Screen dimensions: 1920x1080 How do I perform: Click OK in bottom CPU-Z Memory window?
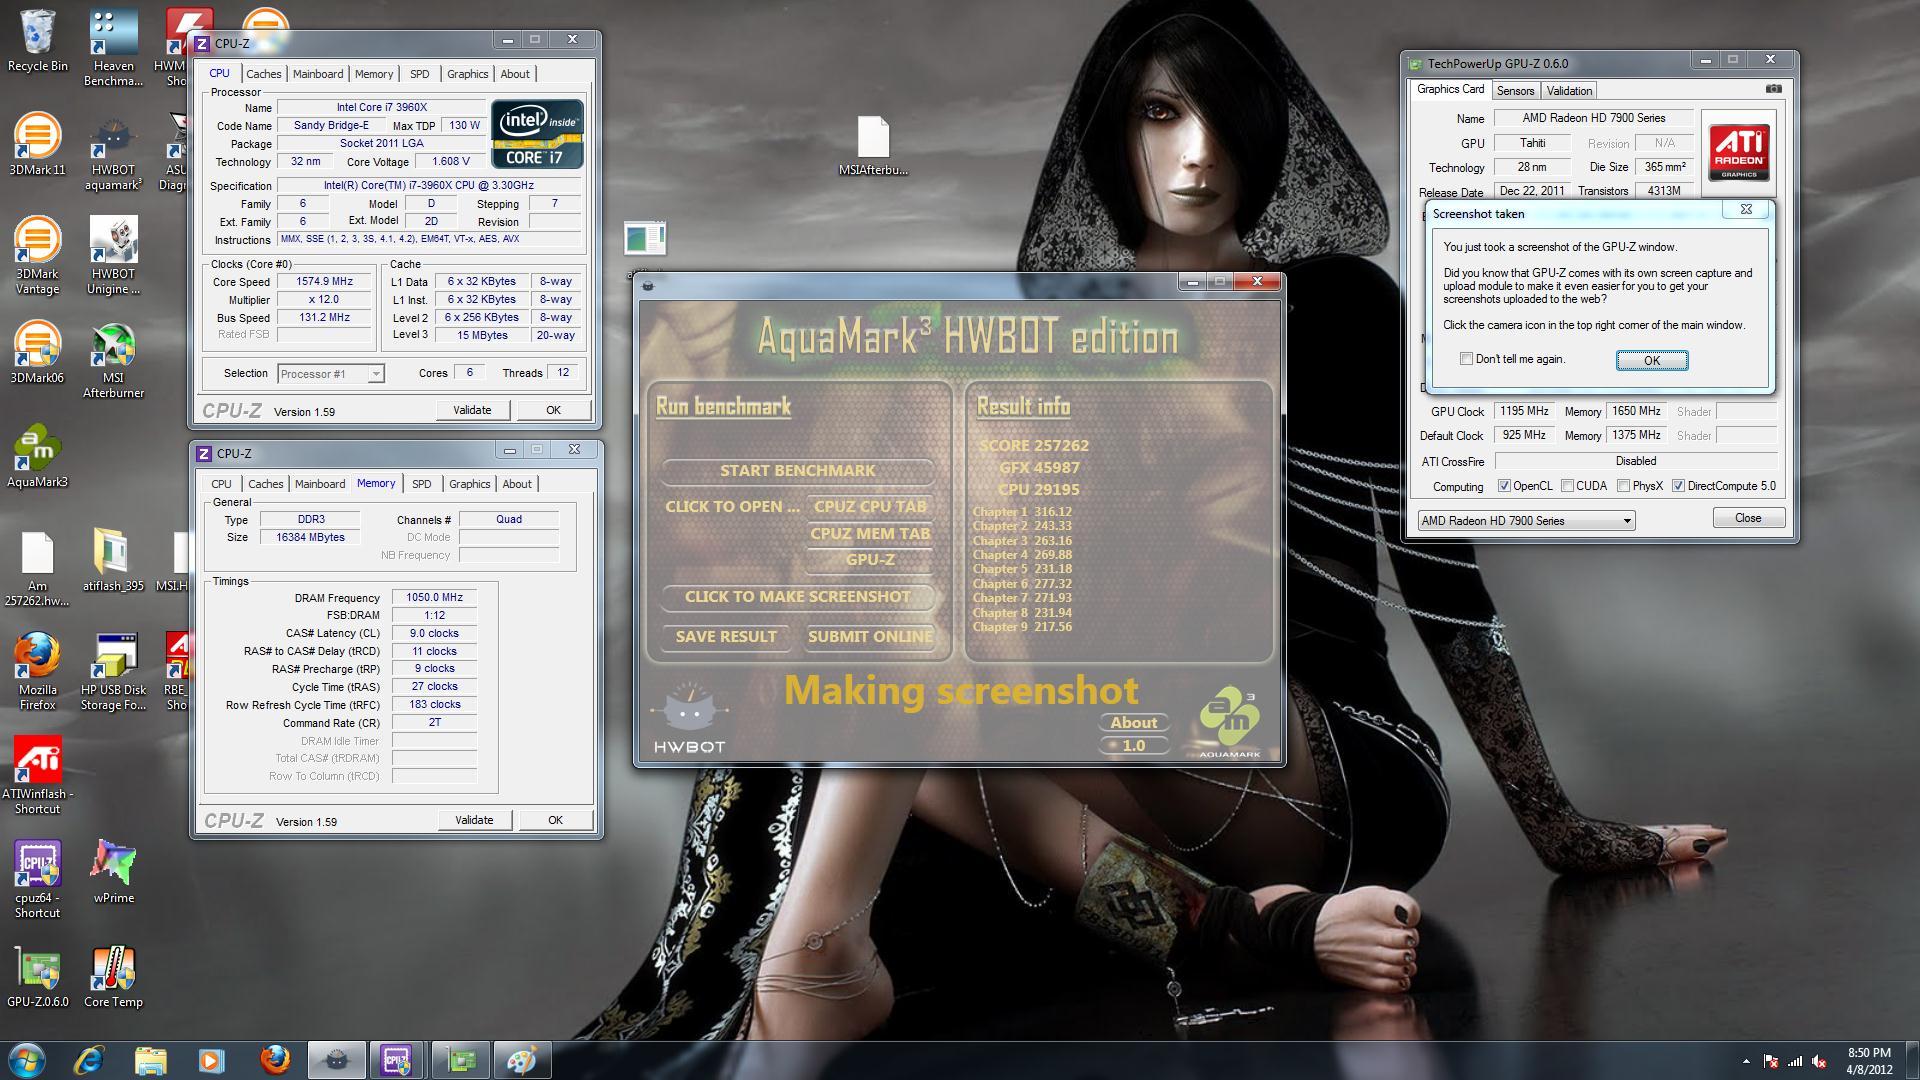[555, 820]
